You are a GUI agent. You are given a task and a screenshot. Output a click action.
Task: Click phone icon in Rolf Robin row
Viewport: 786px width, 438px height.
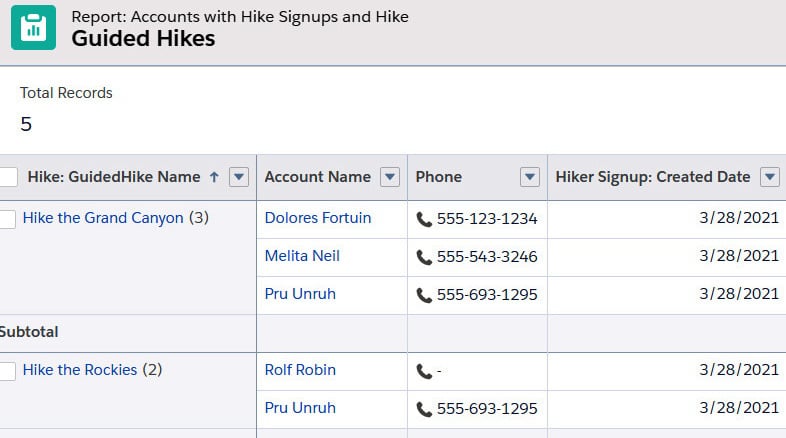[x=424, y=371]
